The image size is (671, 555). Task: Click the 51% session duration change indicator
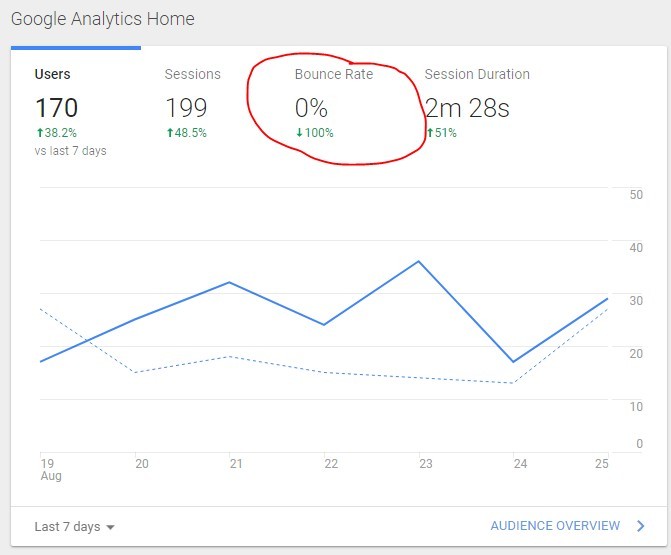442,133
